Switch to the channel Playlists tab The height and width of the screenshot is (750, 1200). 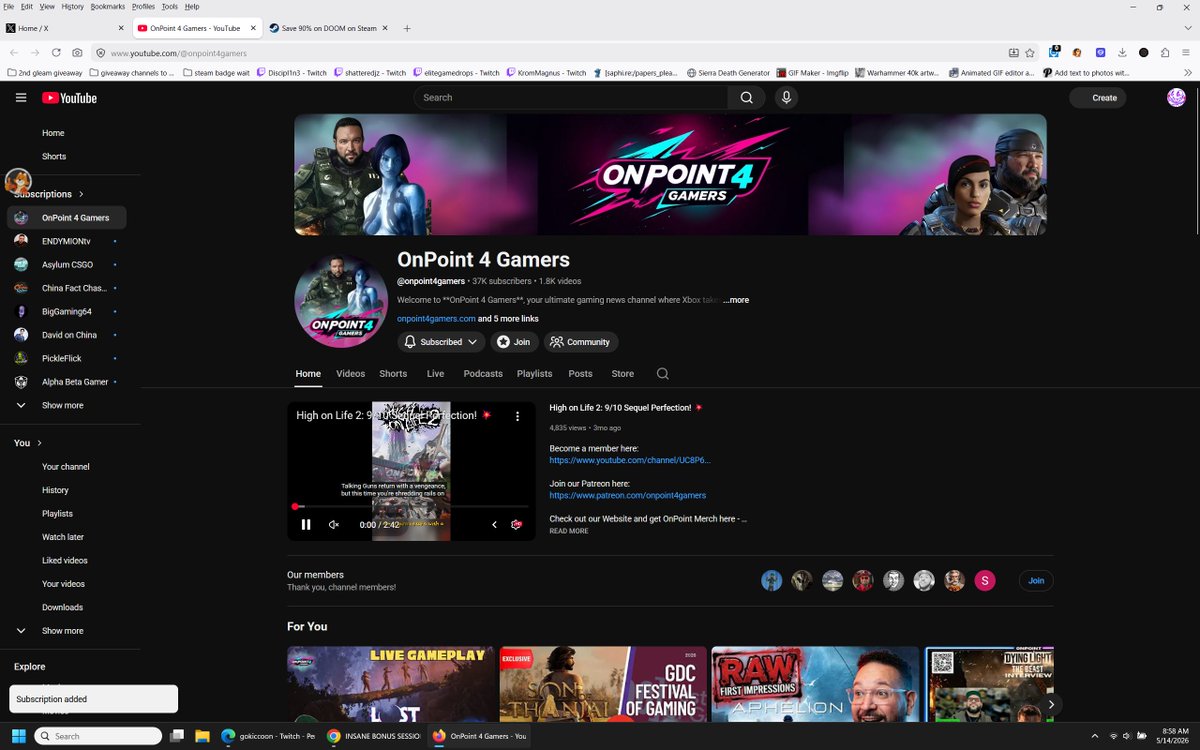[x=534, y=374]
